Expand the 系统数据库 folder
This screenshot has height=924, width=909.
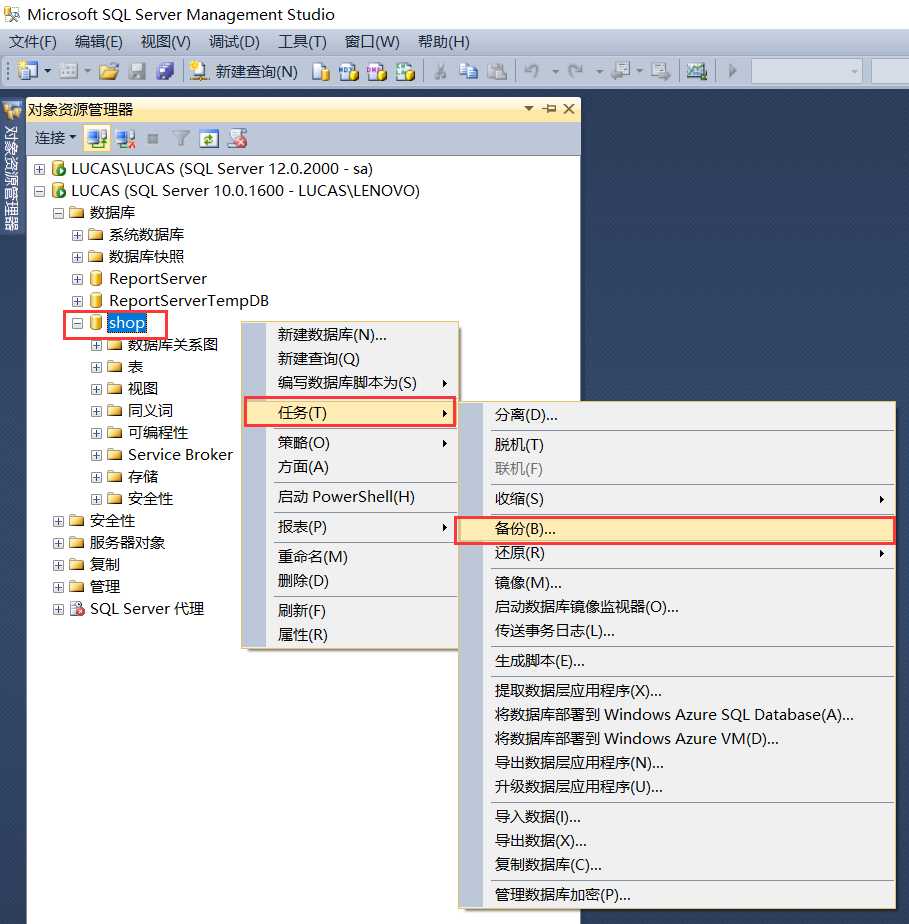point(77,235)
